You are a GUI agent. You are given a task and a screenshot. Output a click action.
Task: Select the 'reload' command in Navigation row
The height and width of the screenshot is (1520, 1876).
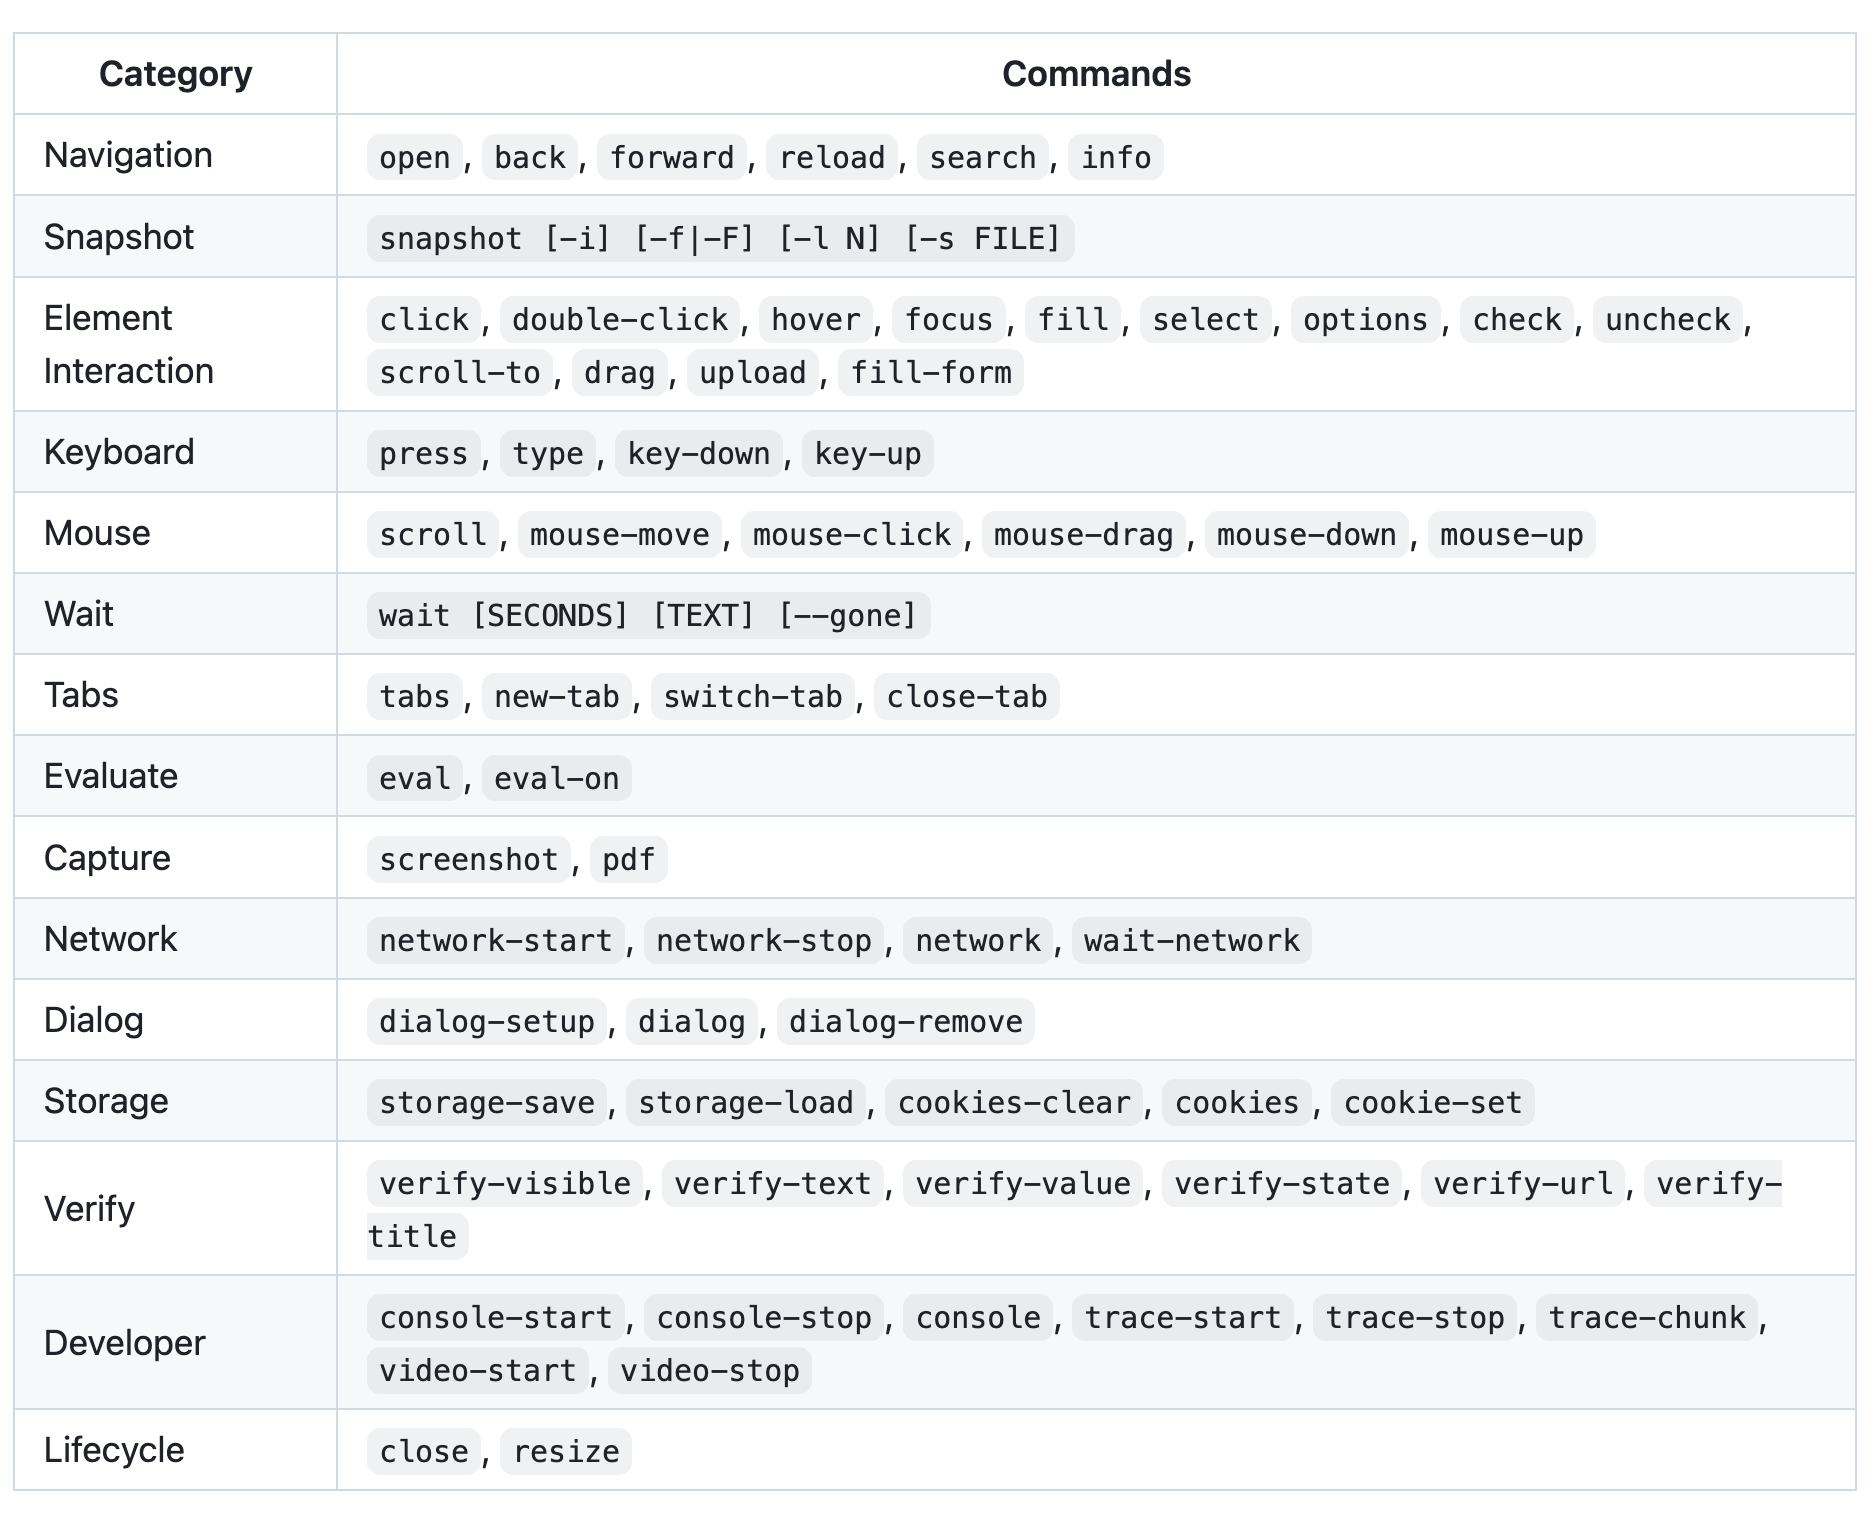point(831,157)
